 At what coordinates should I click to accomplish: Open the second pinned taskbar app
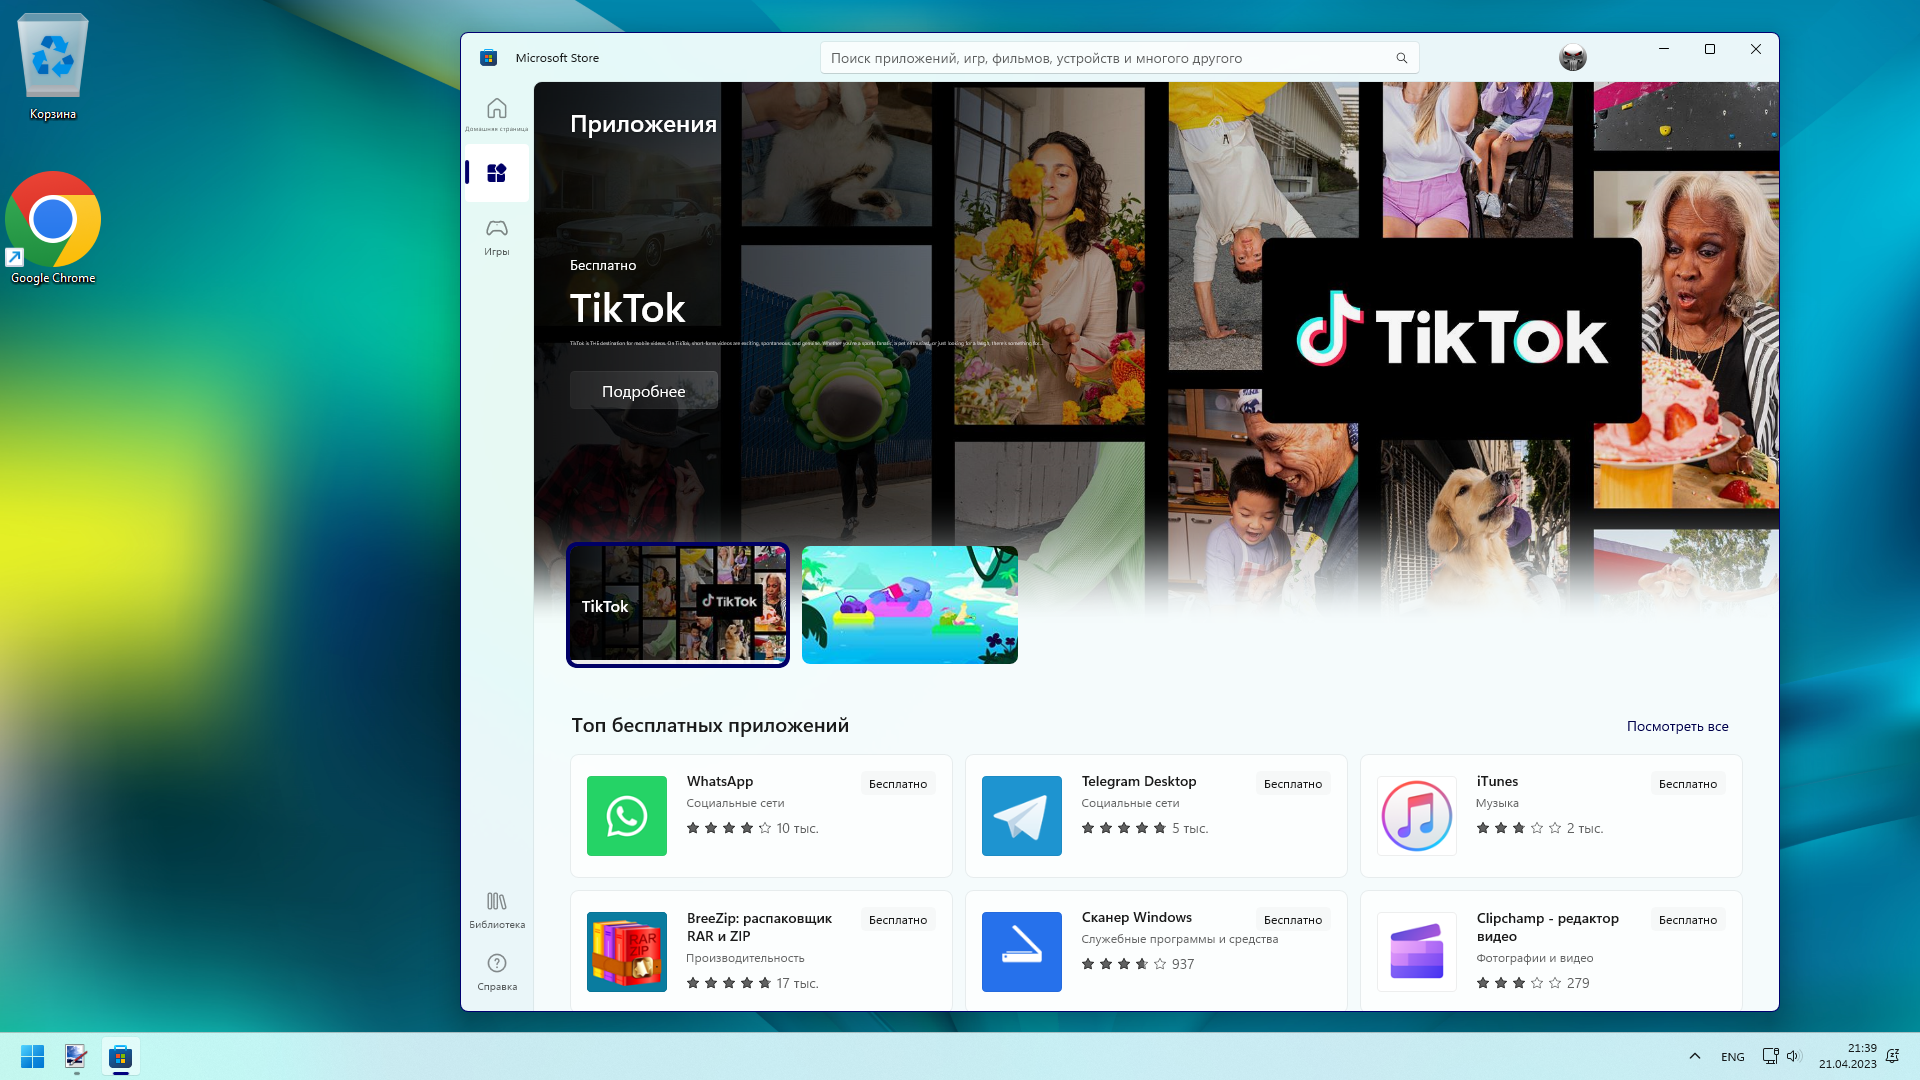[x=76, y=1056]
